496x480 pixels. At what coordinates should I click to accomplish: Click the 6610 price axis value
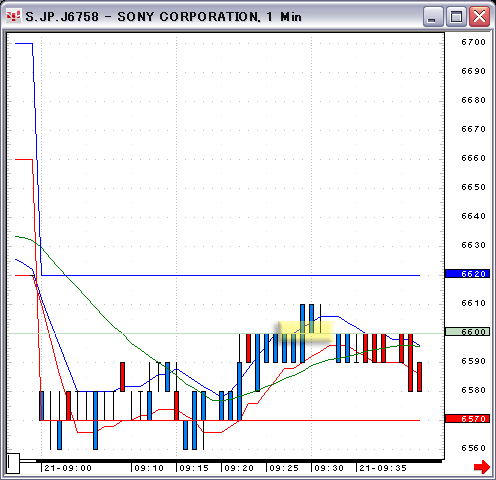473,303
